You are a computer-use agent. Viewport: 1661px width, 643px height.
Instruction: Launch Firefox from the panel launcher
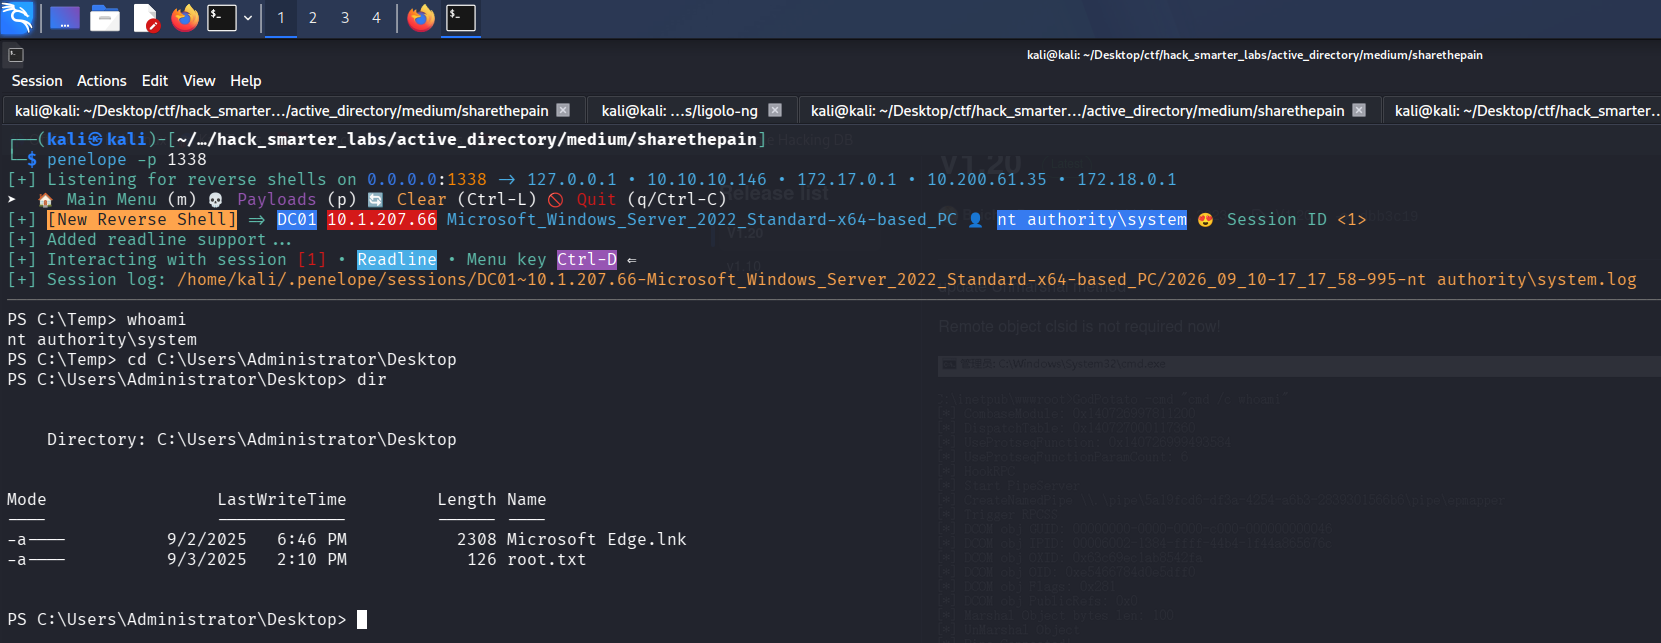[185, 18]
